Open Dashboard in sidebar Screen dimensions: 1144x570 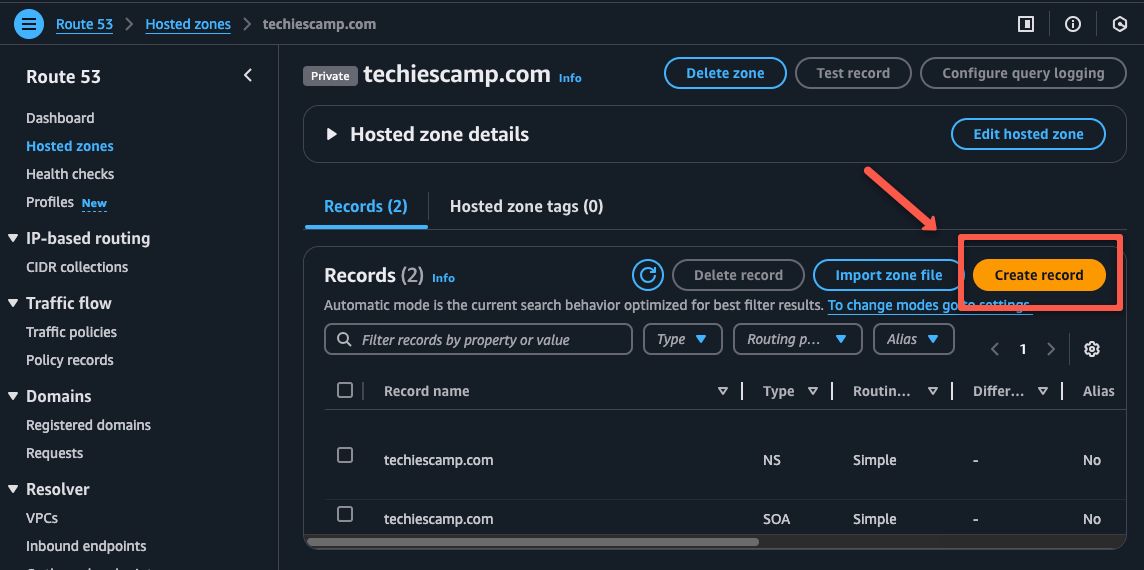click(60, 118)
